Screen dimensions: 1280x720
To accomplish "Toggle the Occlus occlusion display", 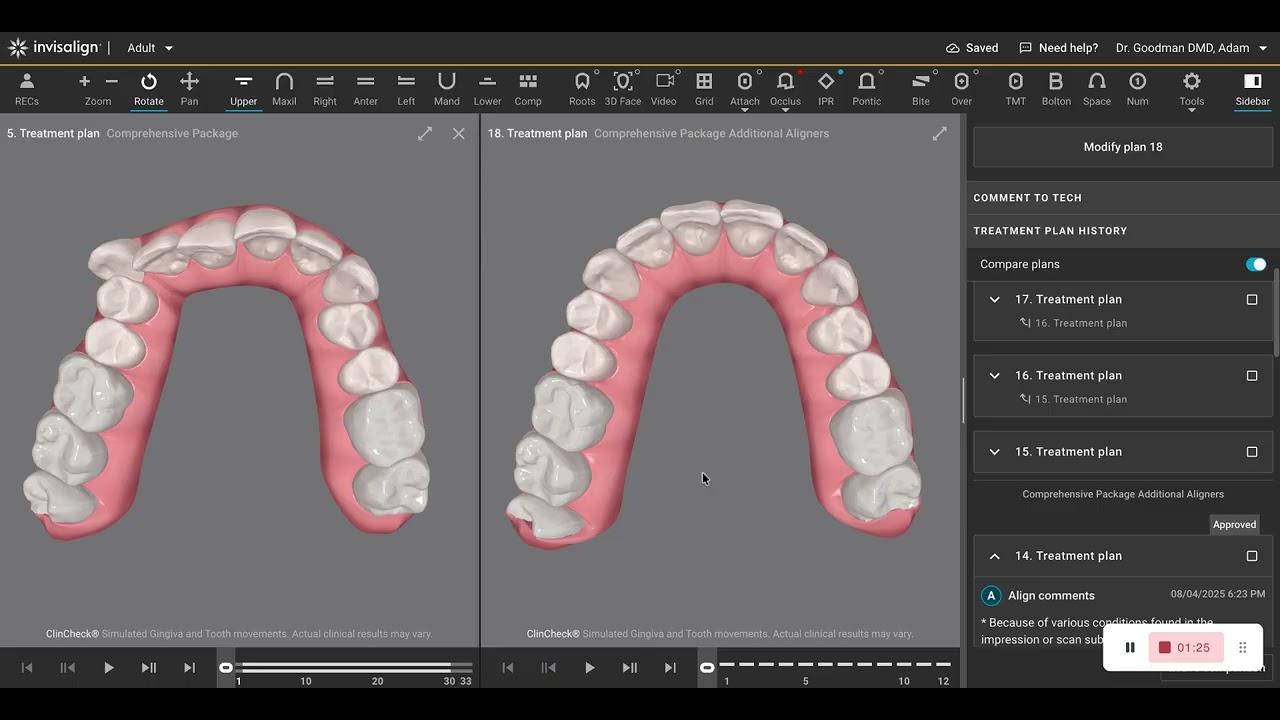I will 785,88.
